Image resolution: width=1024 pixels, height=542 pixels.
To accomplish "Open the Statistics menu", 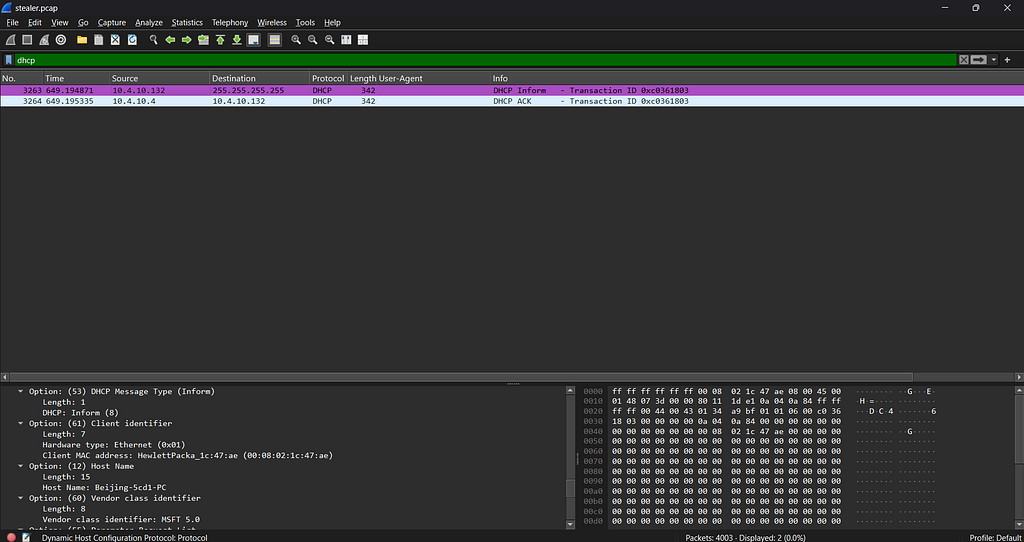I will [x=187, y=23].
